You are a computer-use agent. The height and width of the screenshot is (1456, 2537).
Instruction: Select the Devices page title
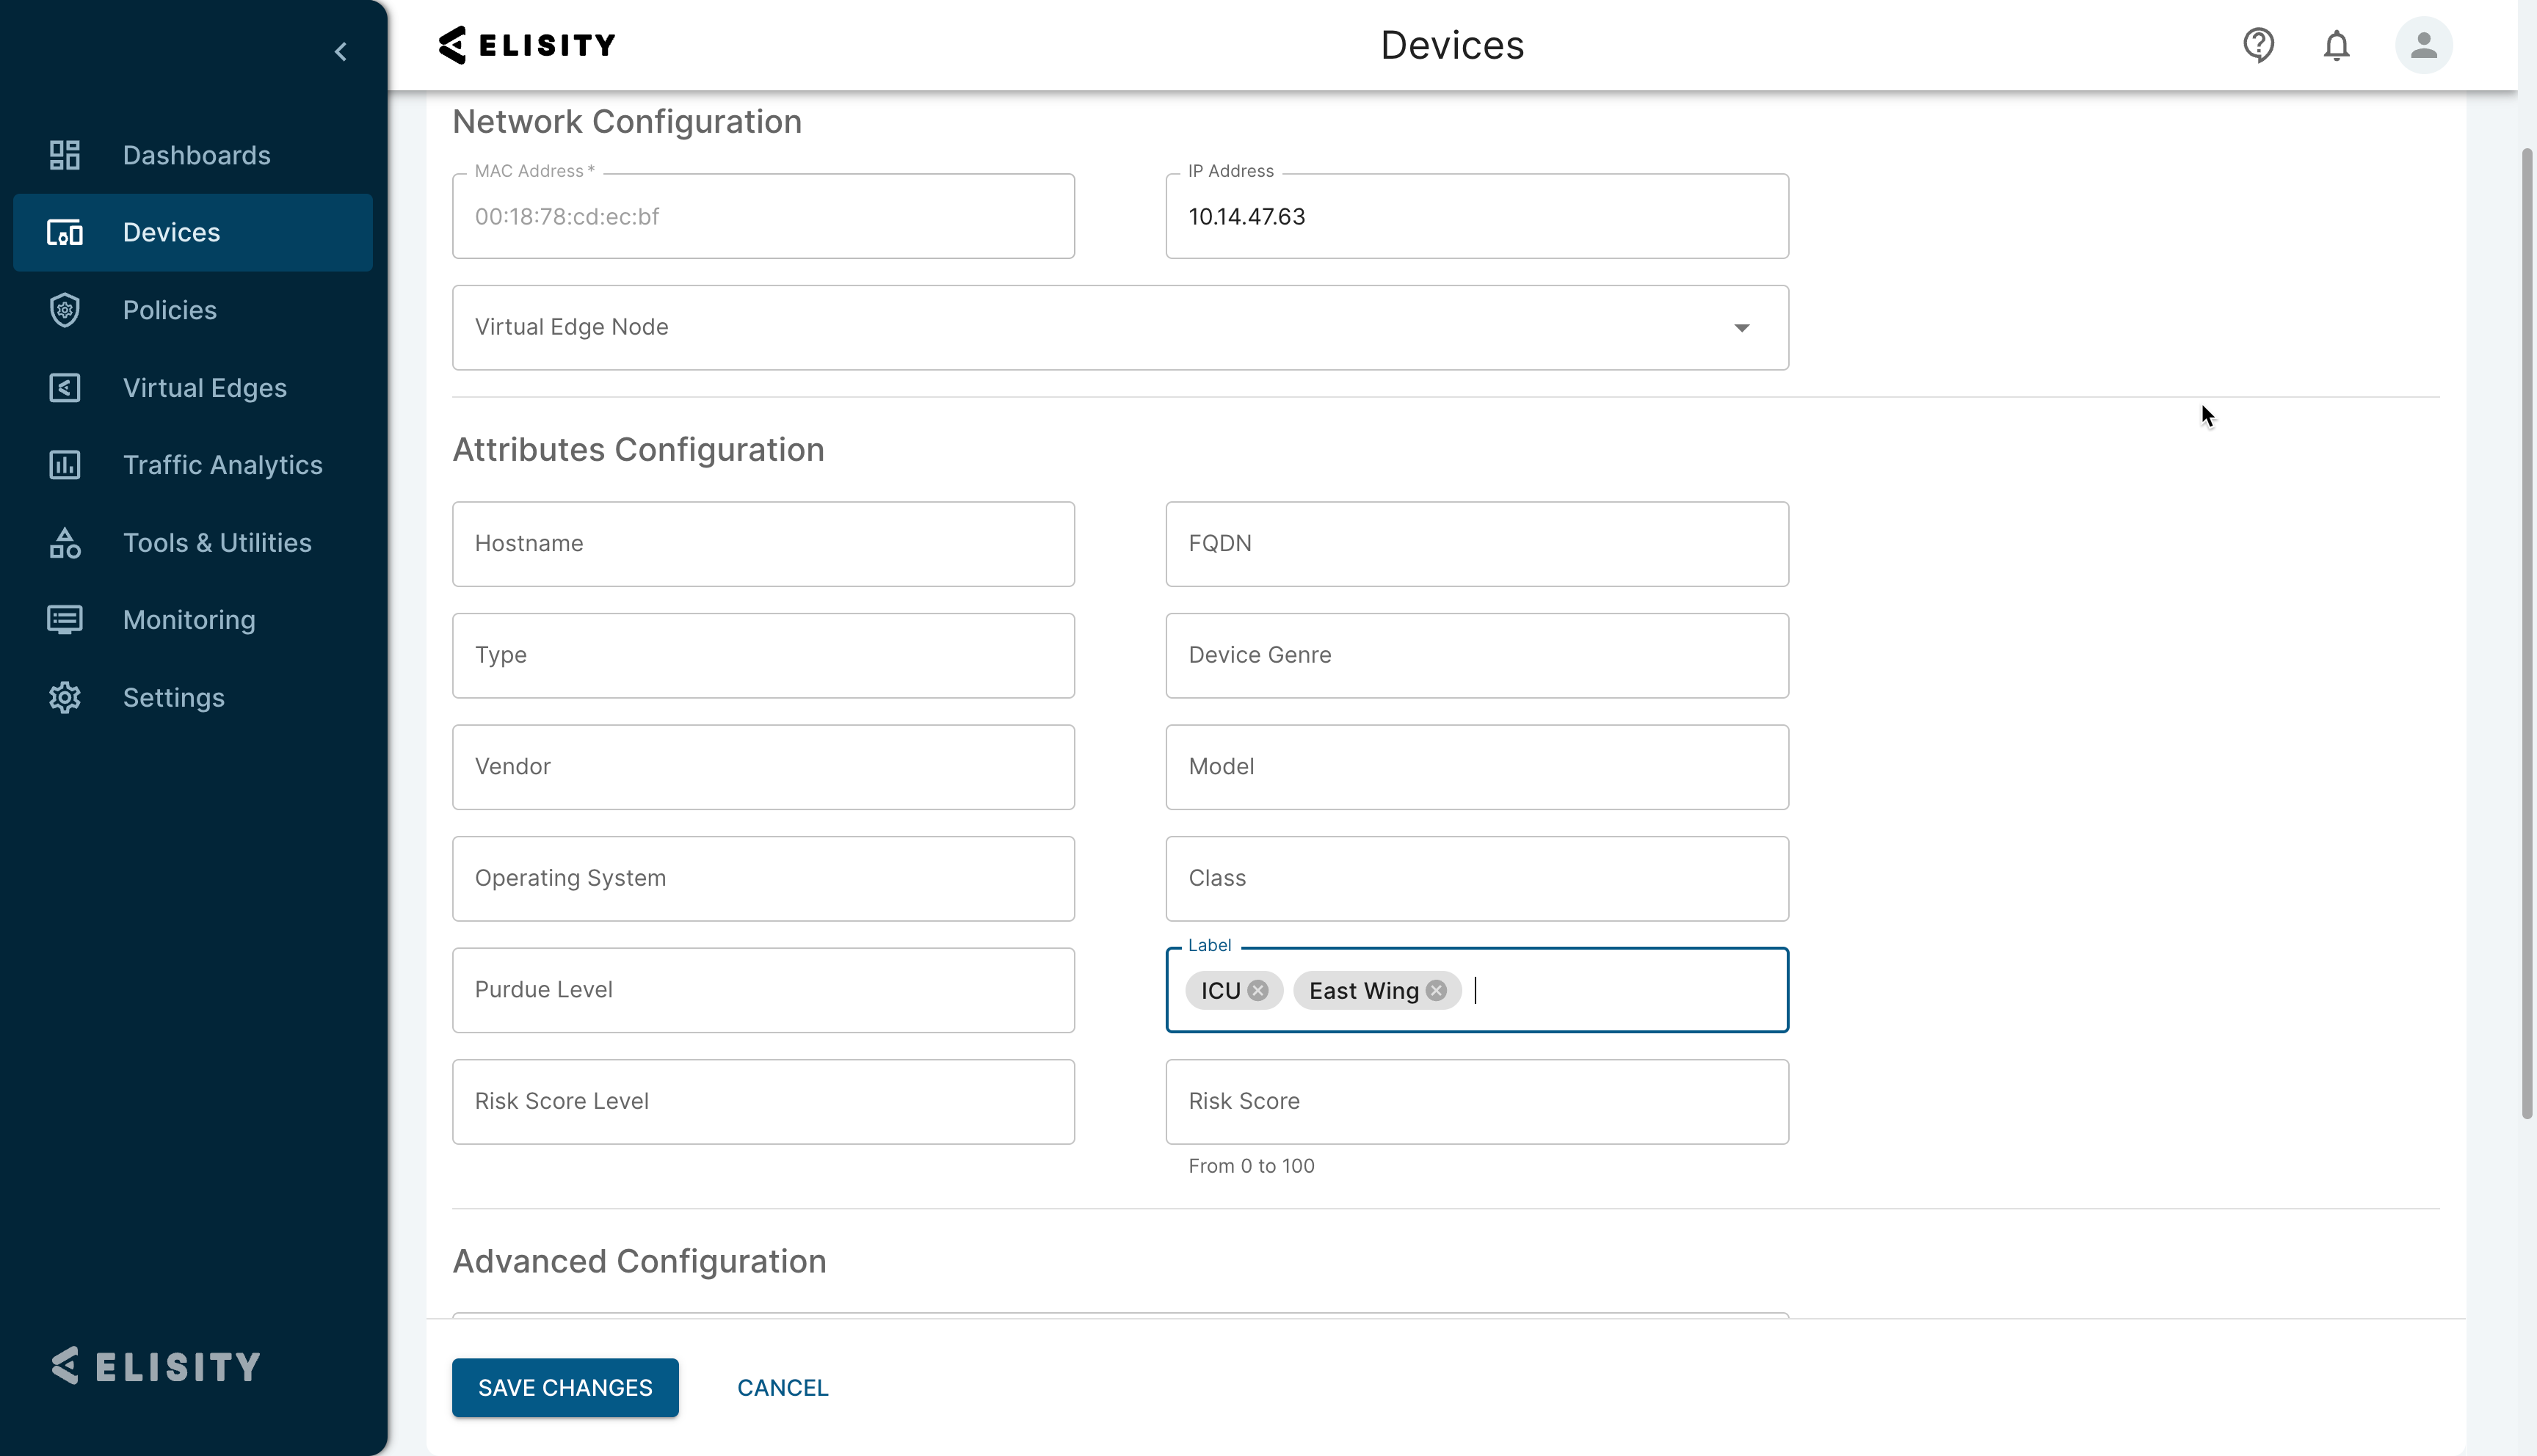pos(1452,45)
